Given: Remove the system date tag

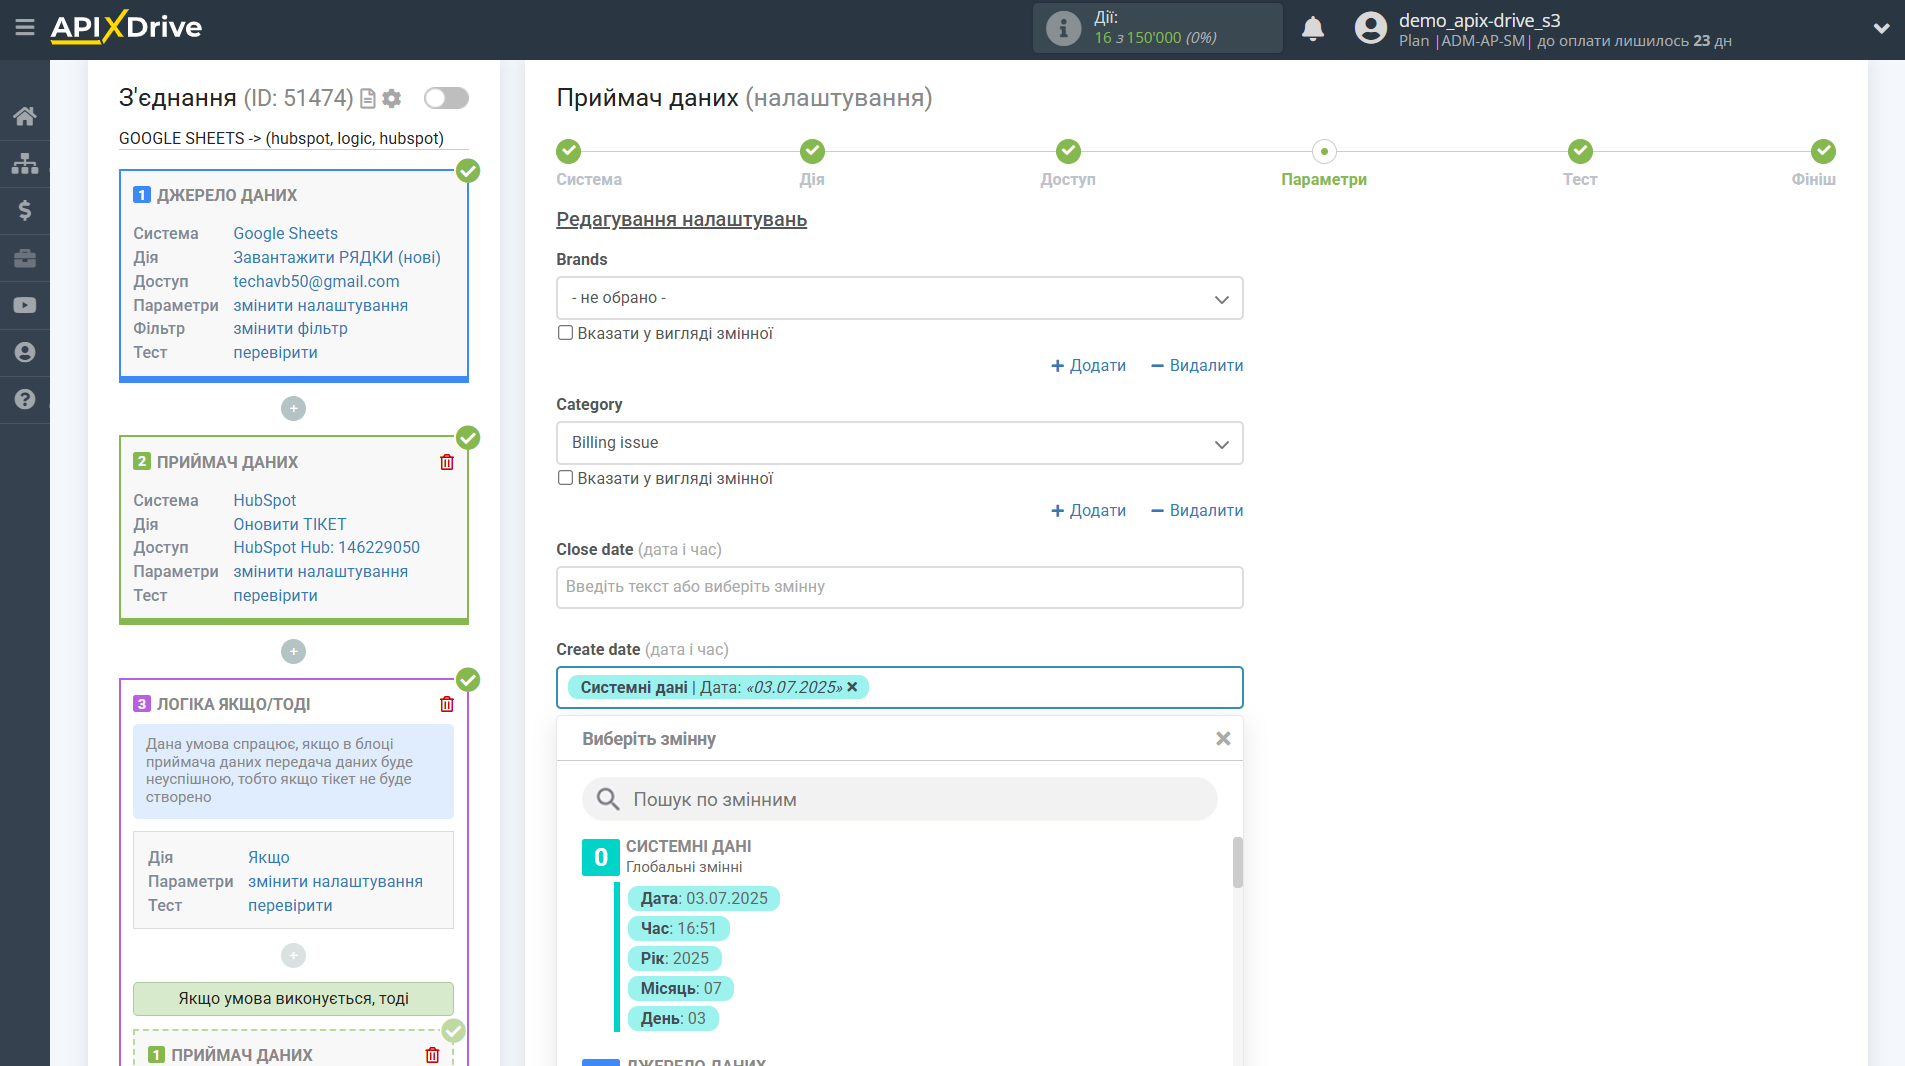Looking at the screenshot, I should coord(852,687).
